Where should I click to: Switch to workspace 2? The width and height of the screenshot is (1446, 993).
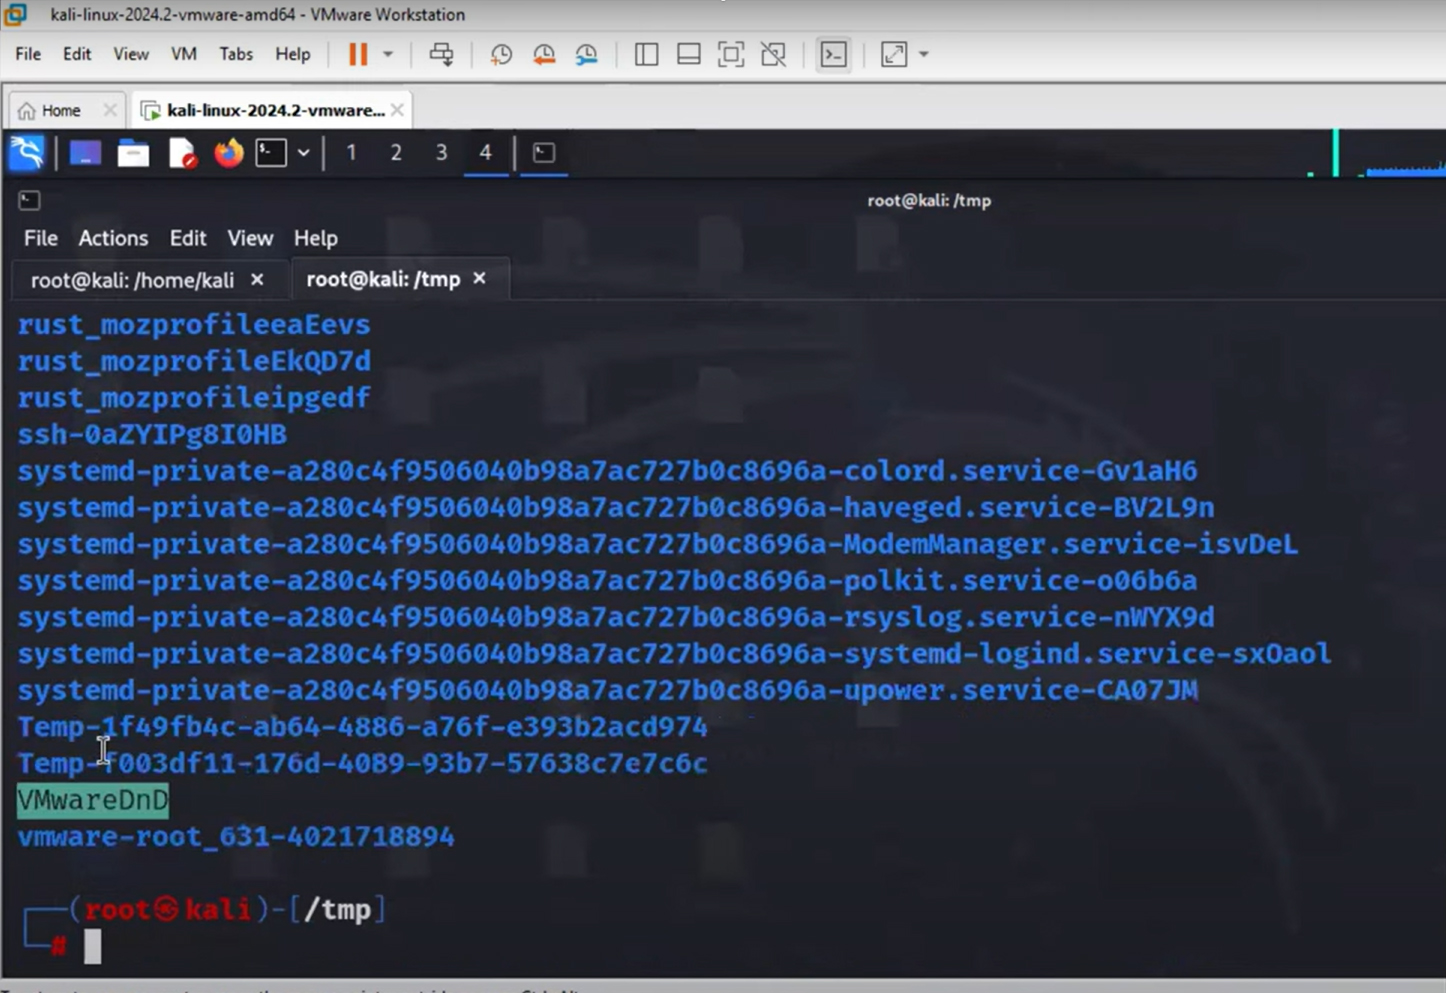click(x=396, y=153)
